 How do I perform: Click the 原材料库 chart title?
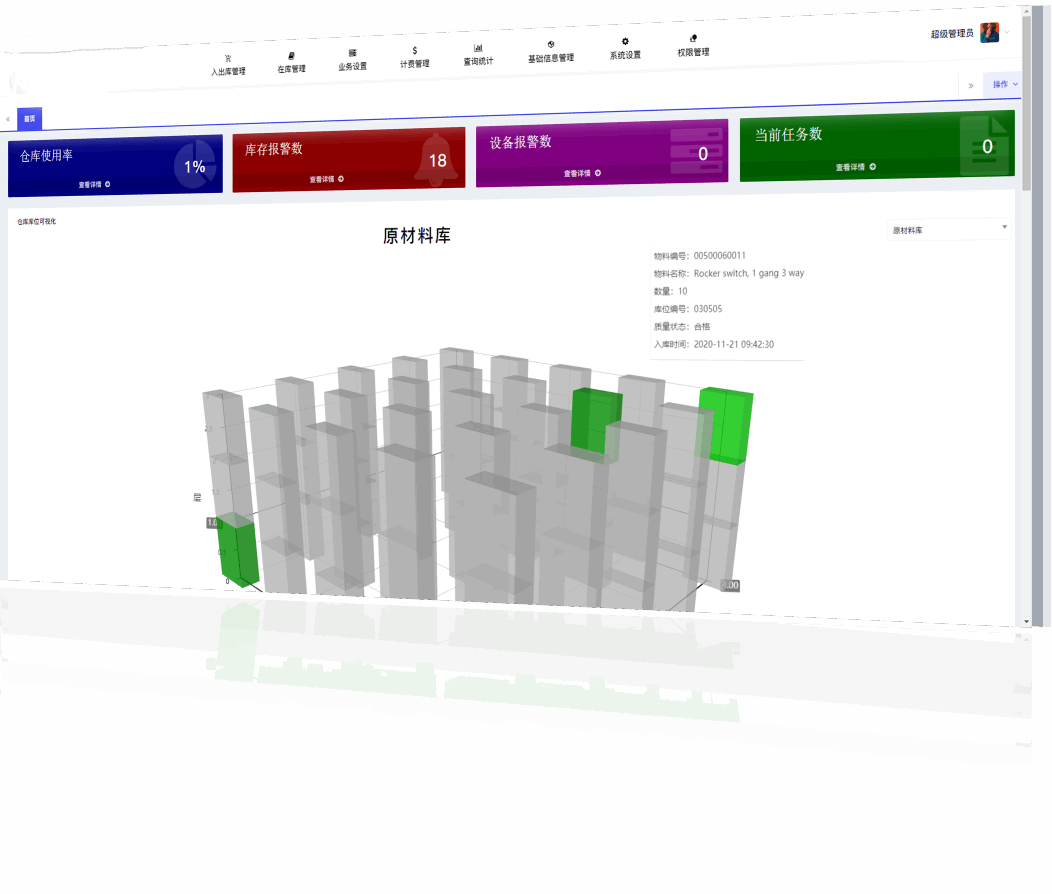pos(417,235)
